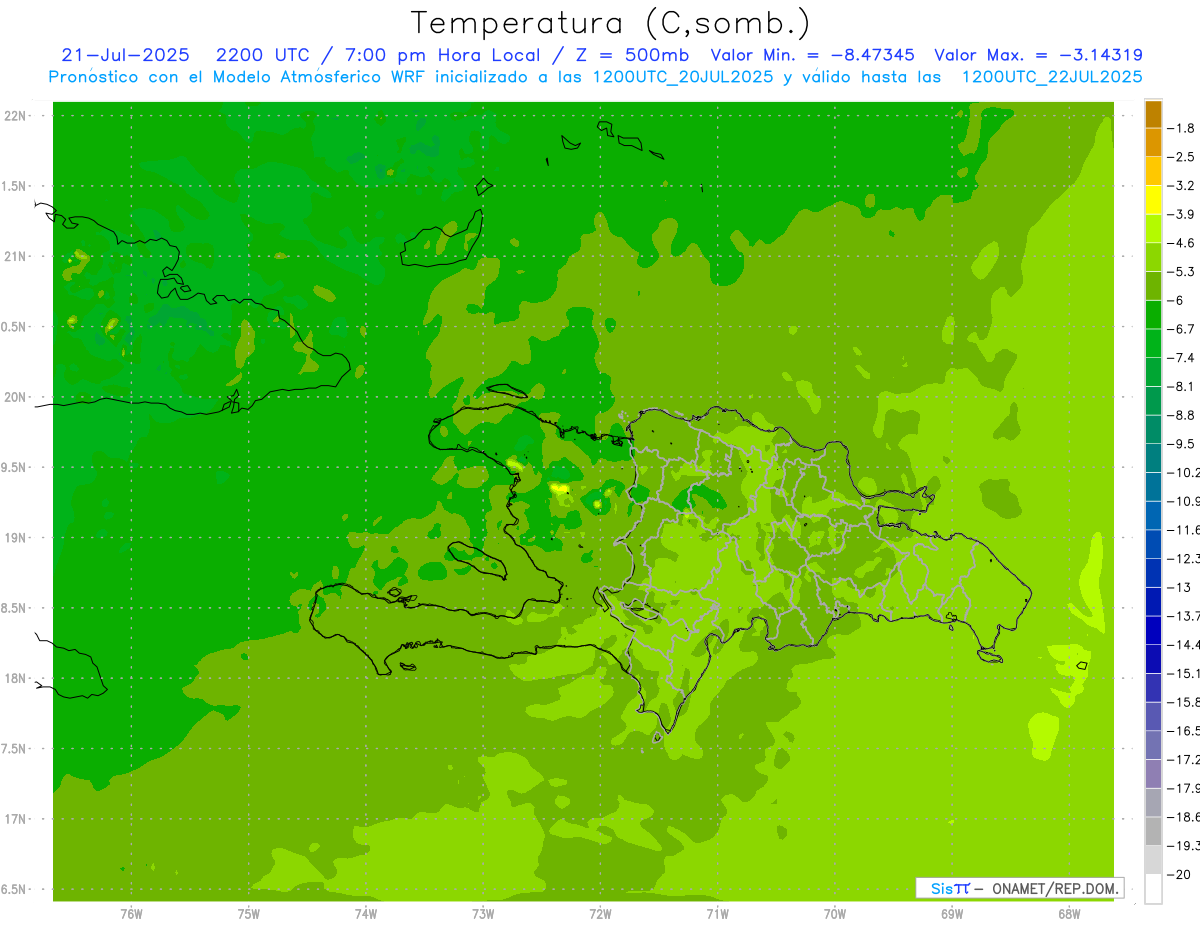The image size is (1200, 927).
Task: Click the '19N' latitude label
Action: 16,538
